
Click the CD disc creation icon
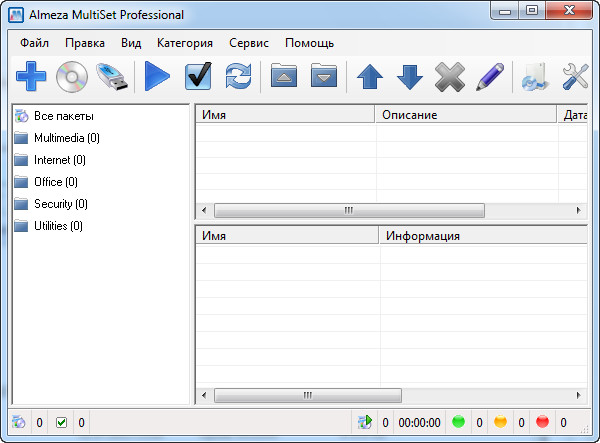click(x=72, y=76)
